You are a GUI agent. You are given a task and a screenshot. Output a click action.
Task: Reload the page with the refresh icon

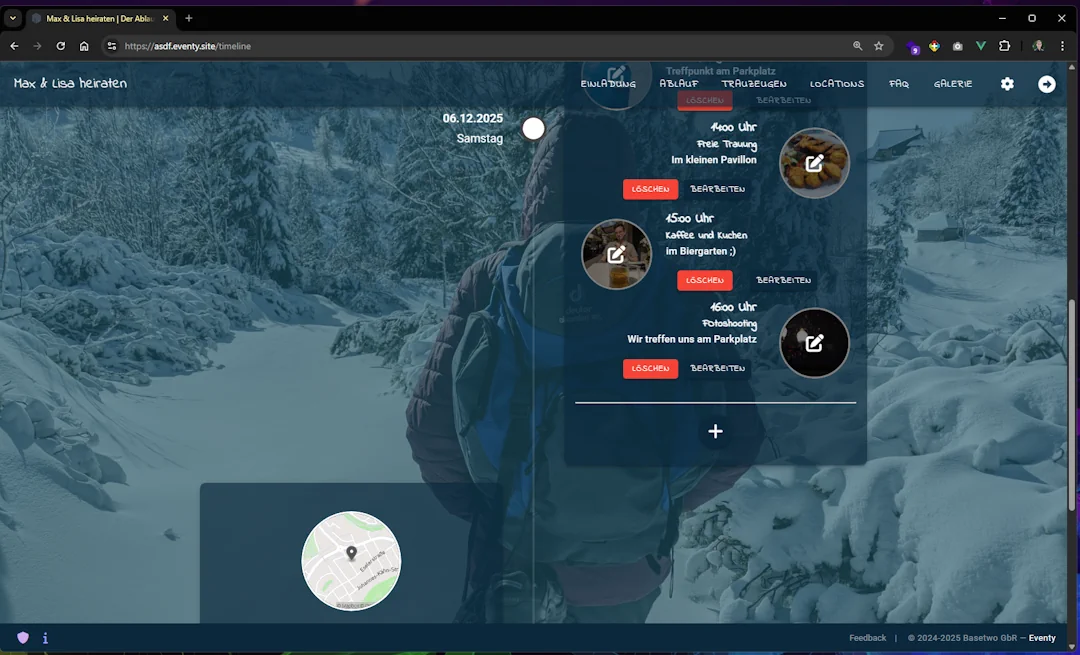[x=61, y=46]
